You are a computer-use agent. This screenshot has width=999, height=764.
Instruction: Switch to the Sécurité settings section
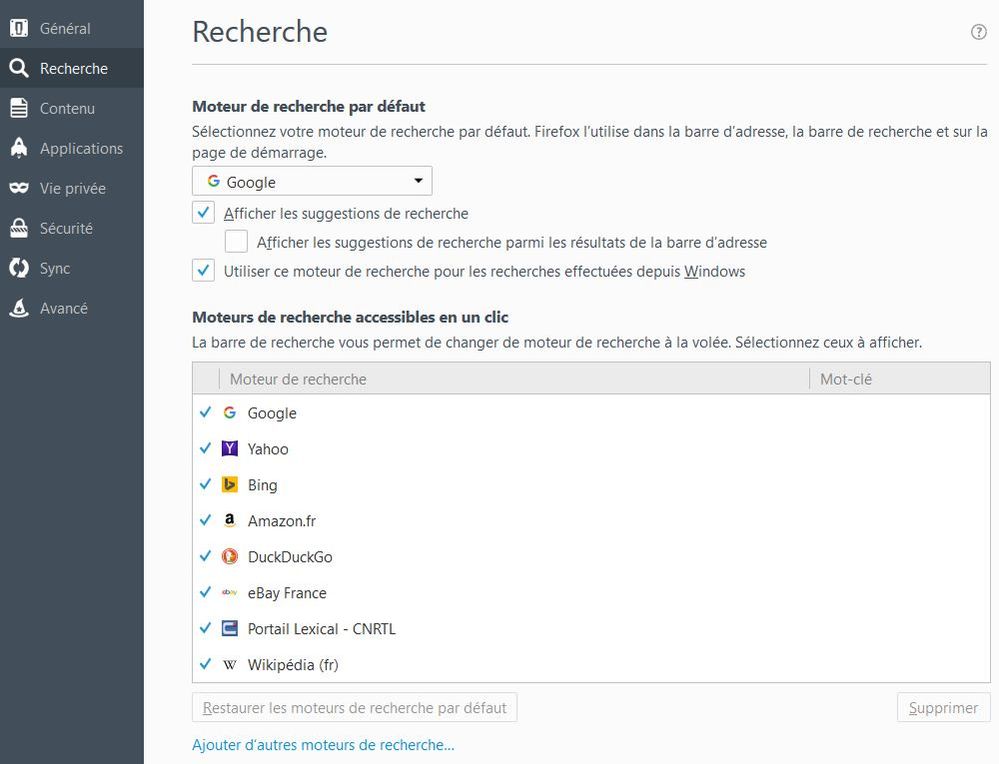pyautogui.click(x=66, y=228)
